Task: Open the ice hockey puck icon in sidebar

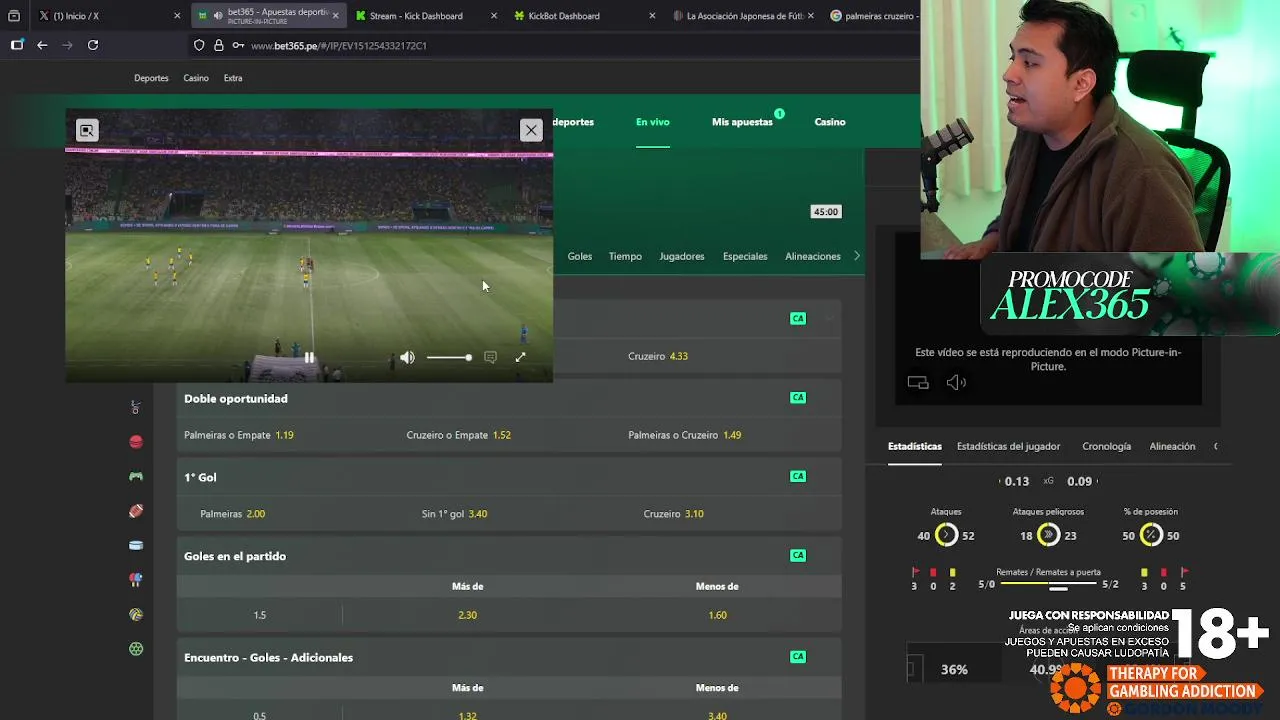Action: (x=136, y=545)
